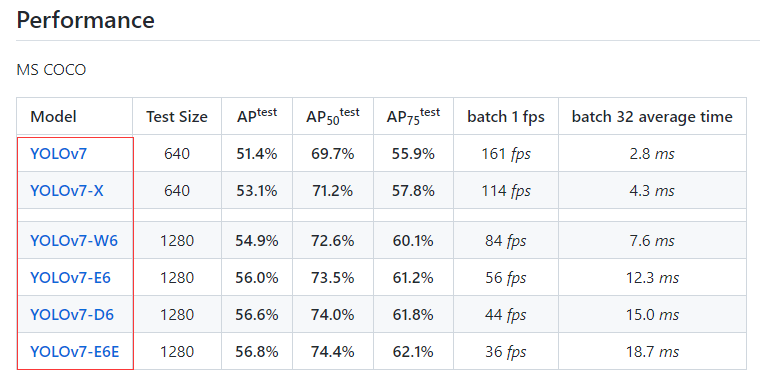
Task: Select the 51.4% AP test value
Action: coord(257,154)
